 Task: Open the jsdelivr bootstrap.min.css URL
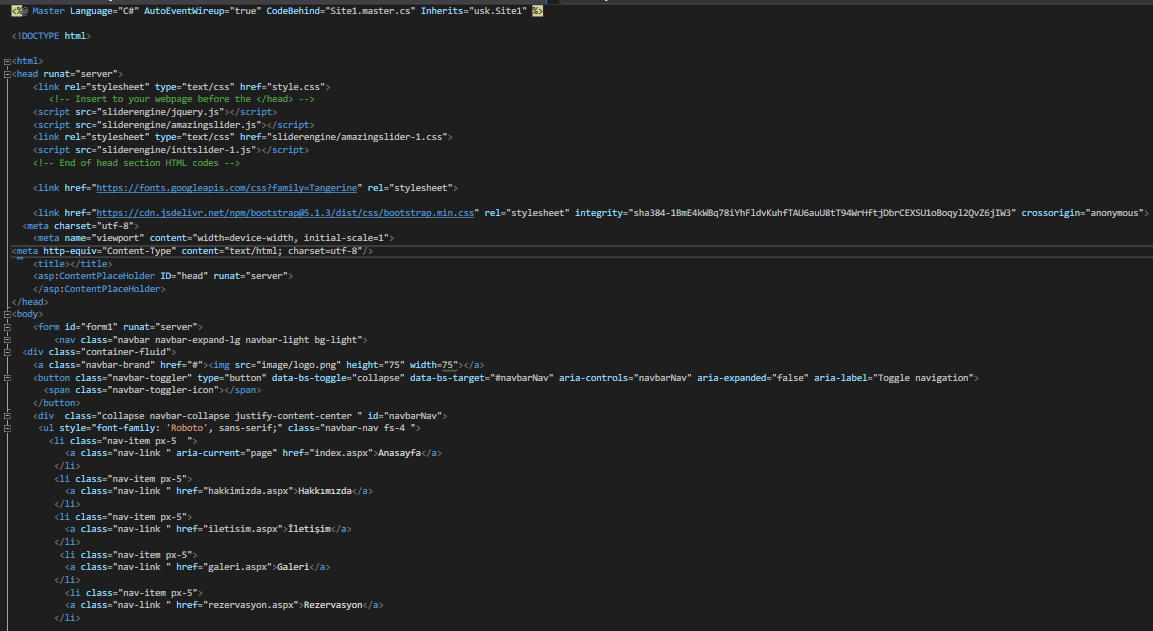(x=284, y=213)
